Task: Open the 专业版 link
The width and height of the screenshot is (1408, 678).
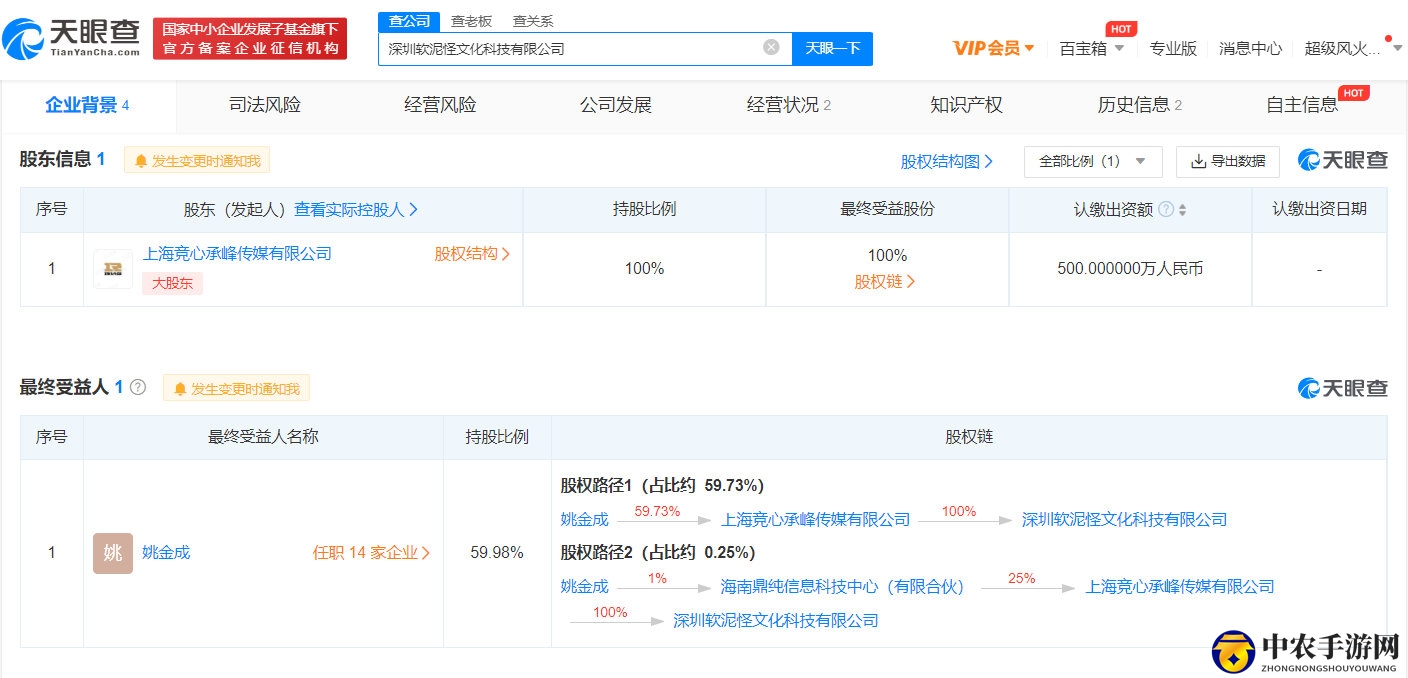Action: tap(1173, 48)
